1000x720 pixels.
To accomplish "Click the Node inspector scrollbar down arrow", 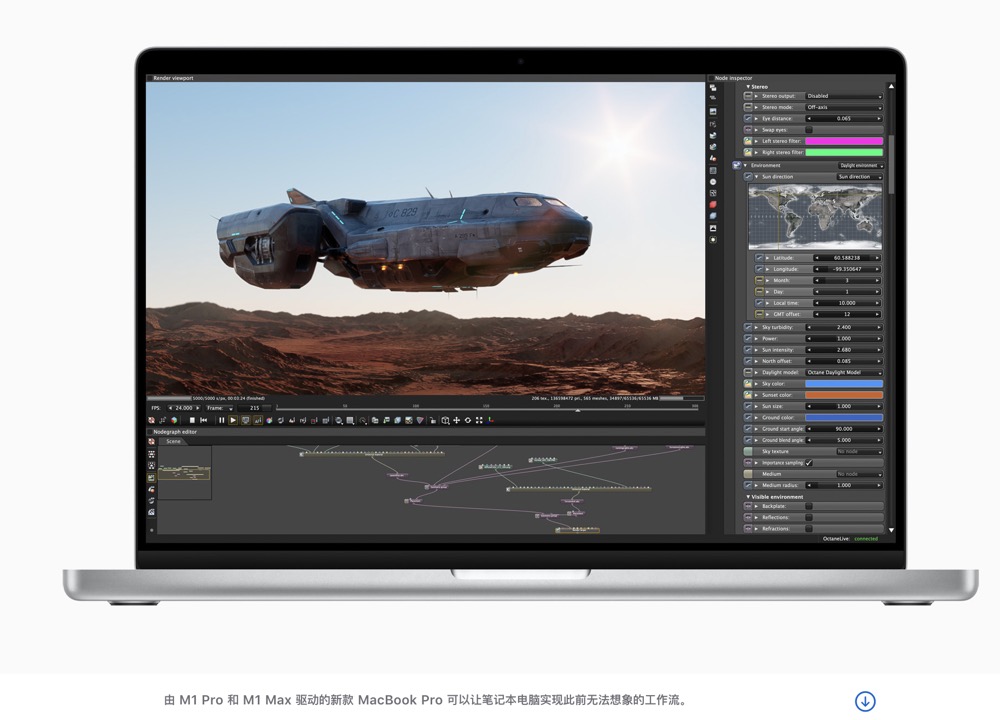I will tap(891, 530).
